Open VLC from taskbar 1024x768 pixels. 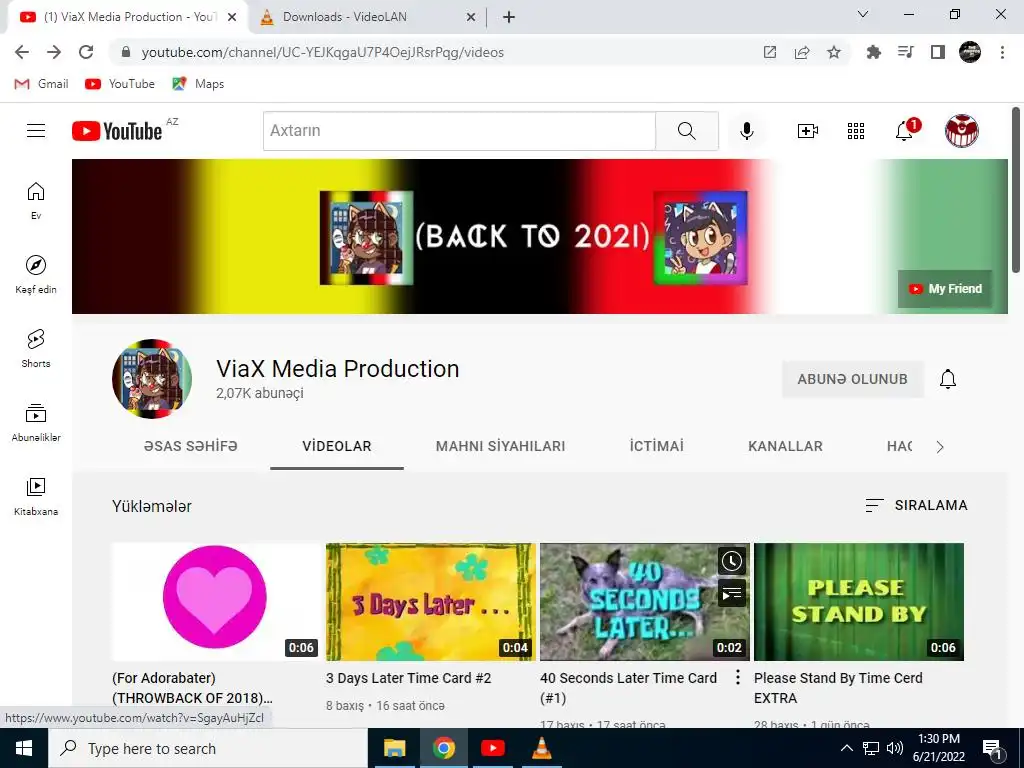[541, 748]
